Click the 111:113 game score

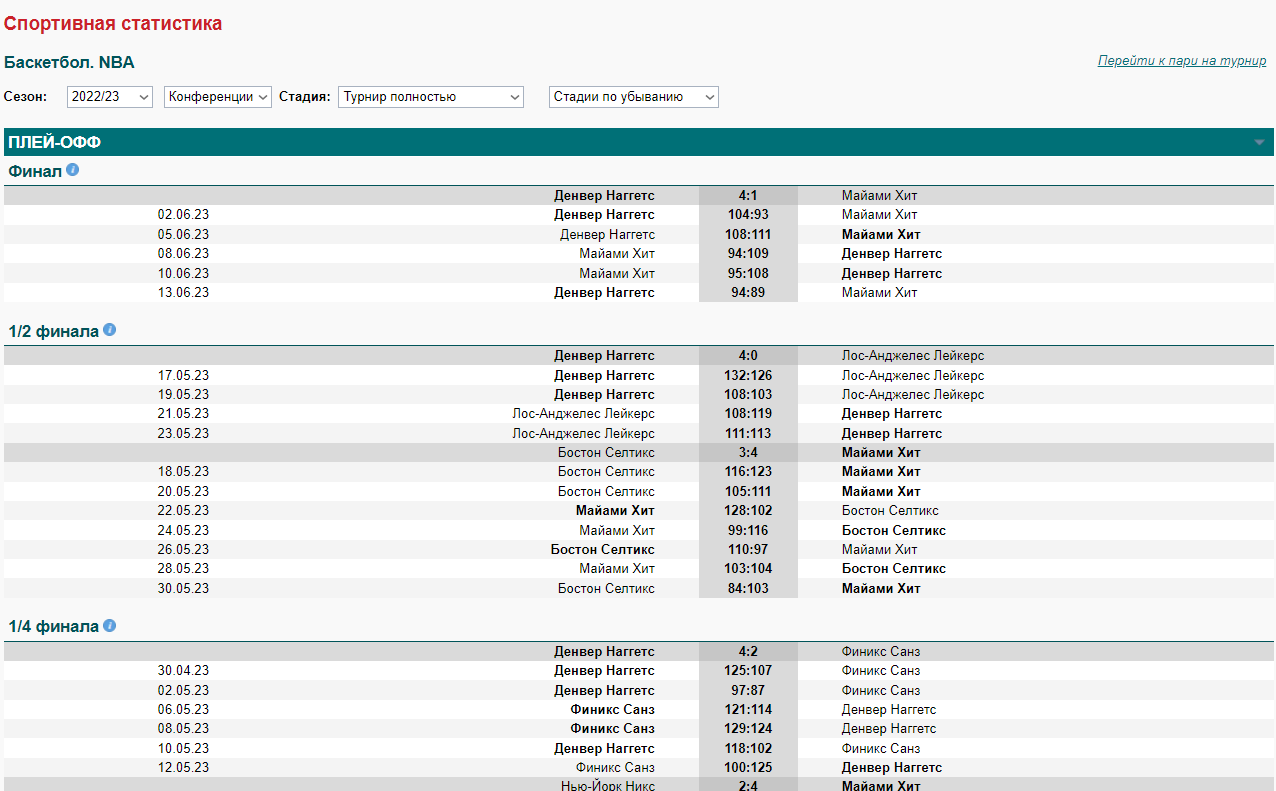pos(748,434)
